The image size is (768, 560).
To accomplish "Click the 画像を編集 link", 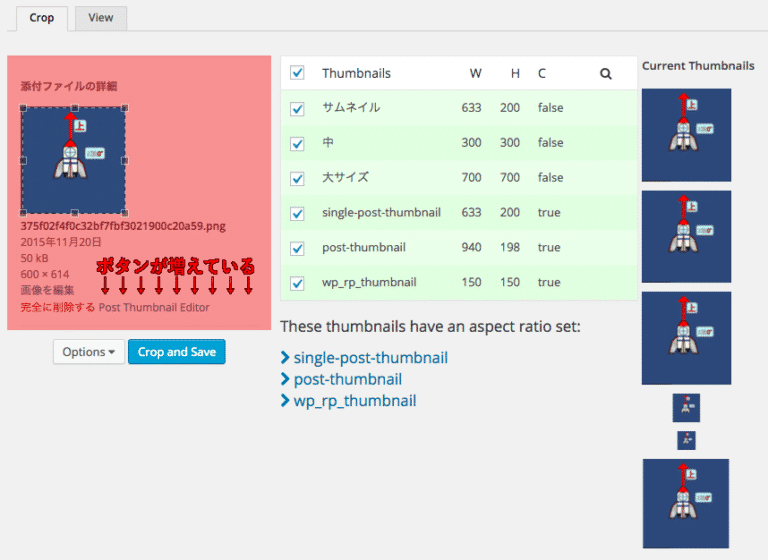I will coord(47,290).
